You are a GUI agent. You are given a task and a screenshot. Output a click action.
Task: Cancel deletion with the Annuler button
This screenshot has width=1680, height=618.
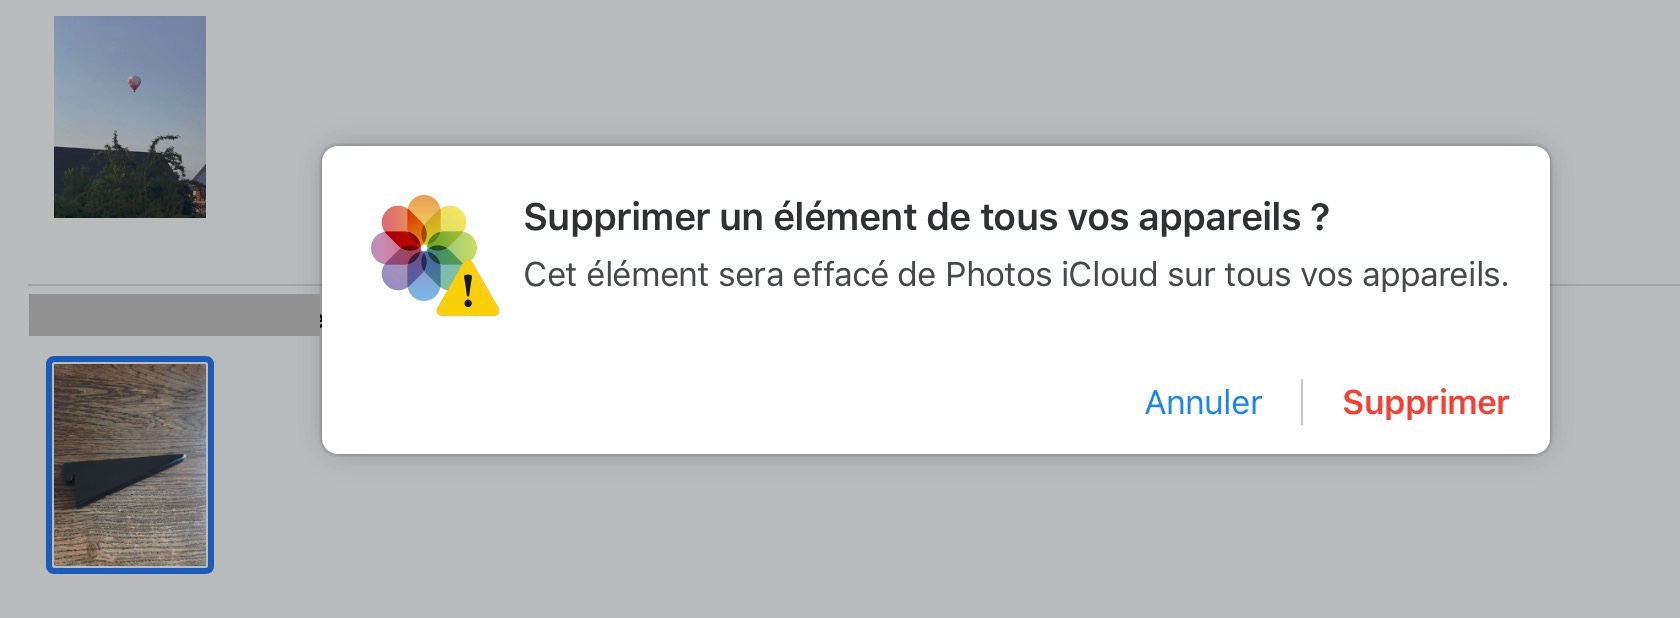click(x=1203, y=402)
